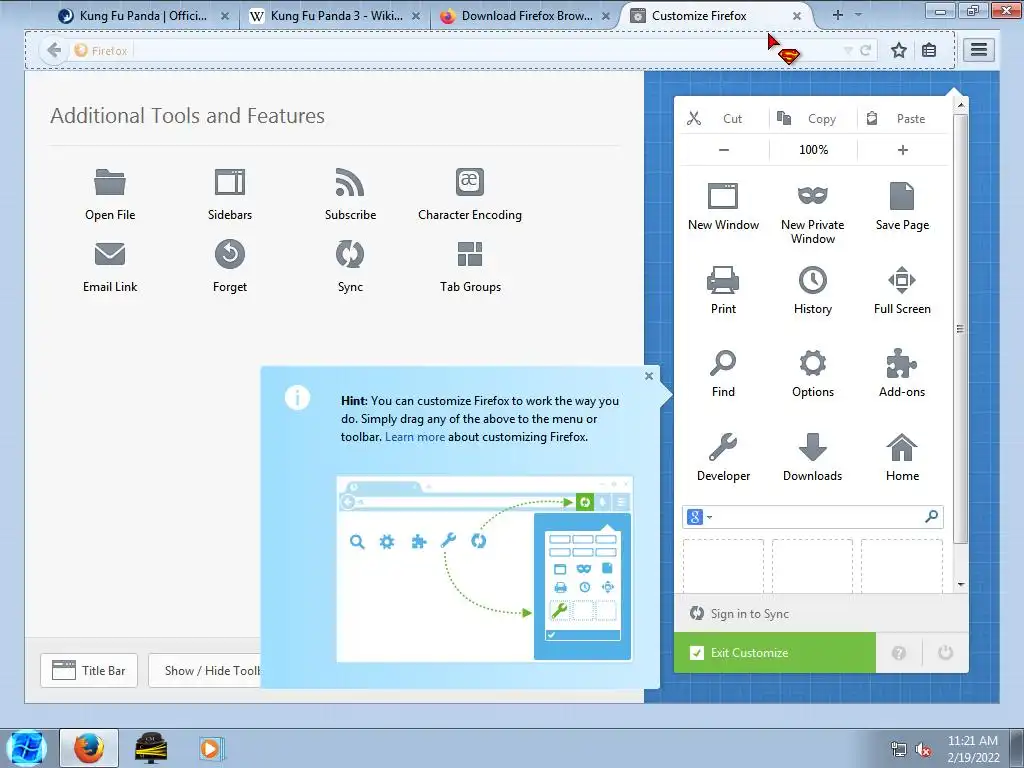Select the Tab Groups icon
Viewport: 1024px width, 768px height.
click(x=470, y=254)
